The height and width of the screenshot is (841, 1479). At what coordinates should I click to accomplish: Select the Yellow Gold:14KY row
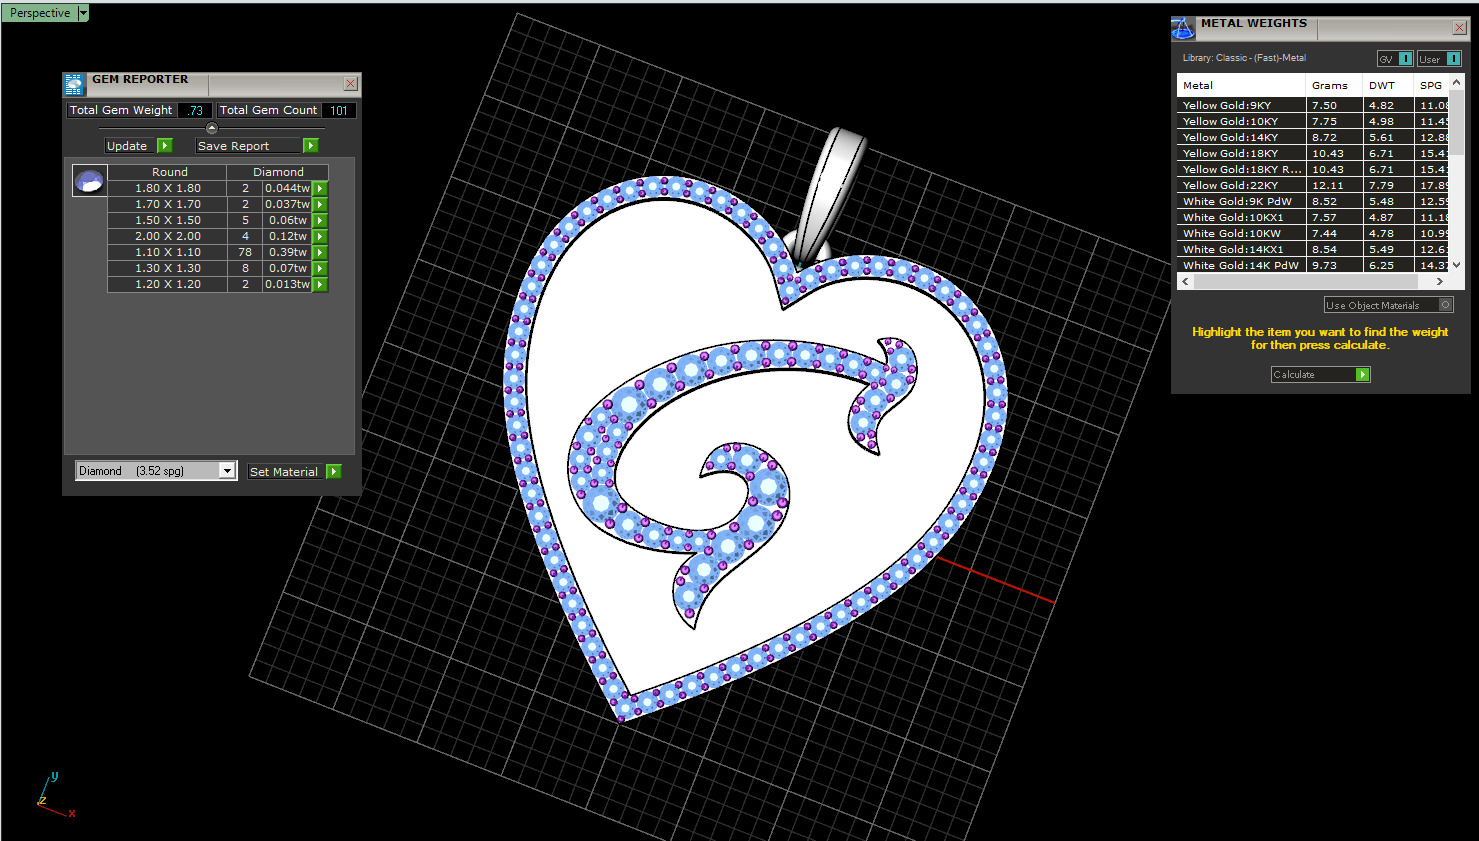point(1313,137)
